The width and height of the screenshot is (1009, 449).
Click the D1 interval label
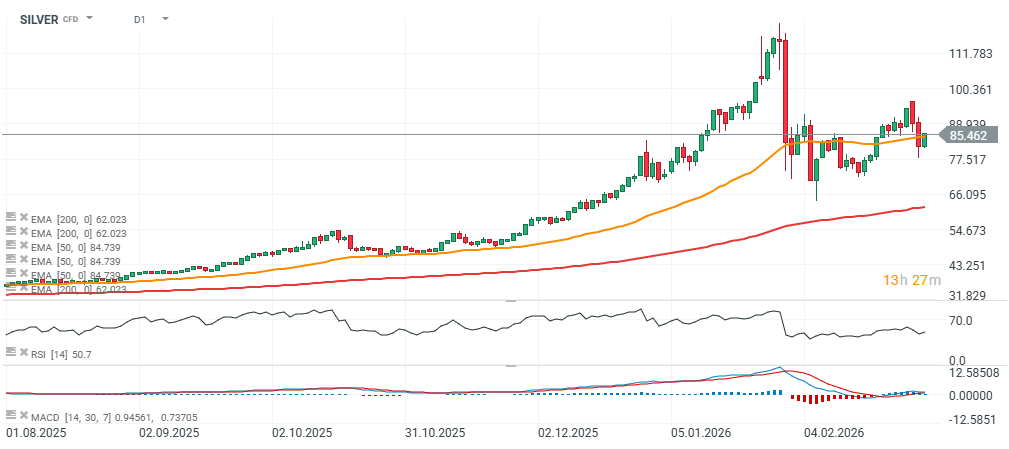pyautogui.click(x=140, y=18)
